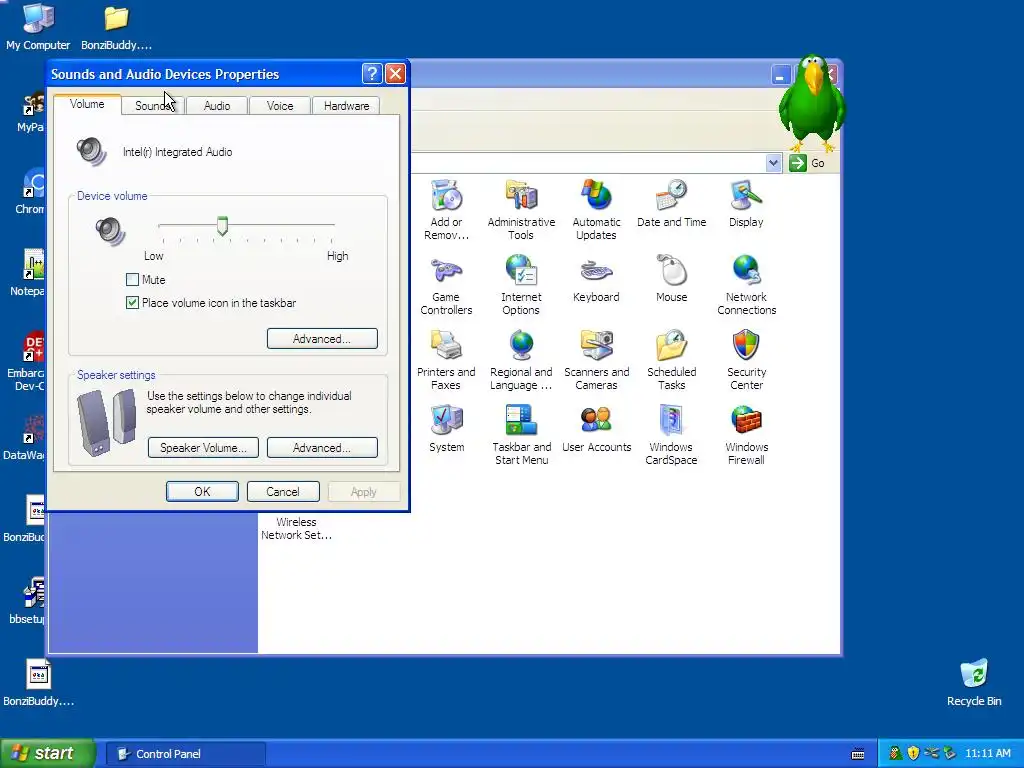Switch to the Audio tab

point(217,106)
